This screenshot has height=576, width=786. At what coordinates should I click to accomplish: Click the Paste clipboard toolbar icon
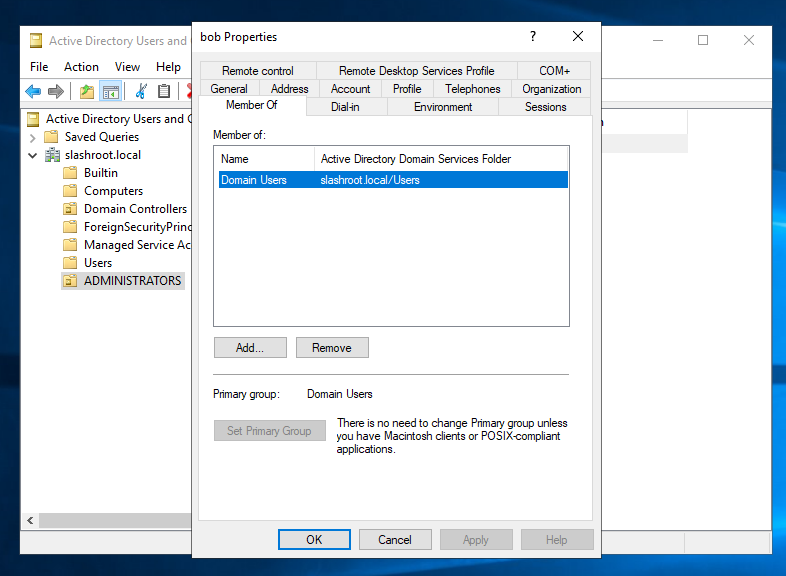(x=164, y=92)
